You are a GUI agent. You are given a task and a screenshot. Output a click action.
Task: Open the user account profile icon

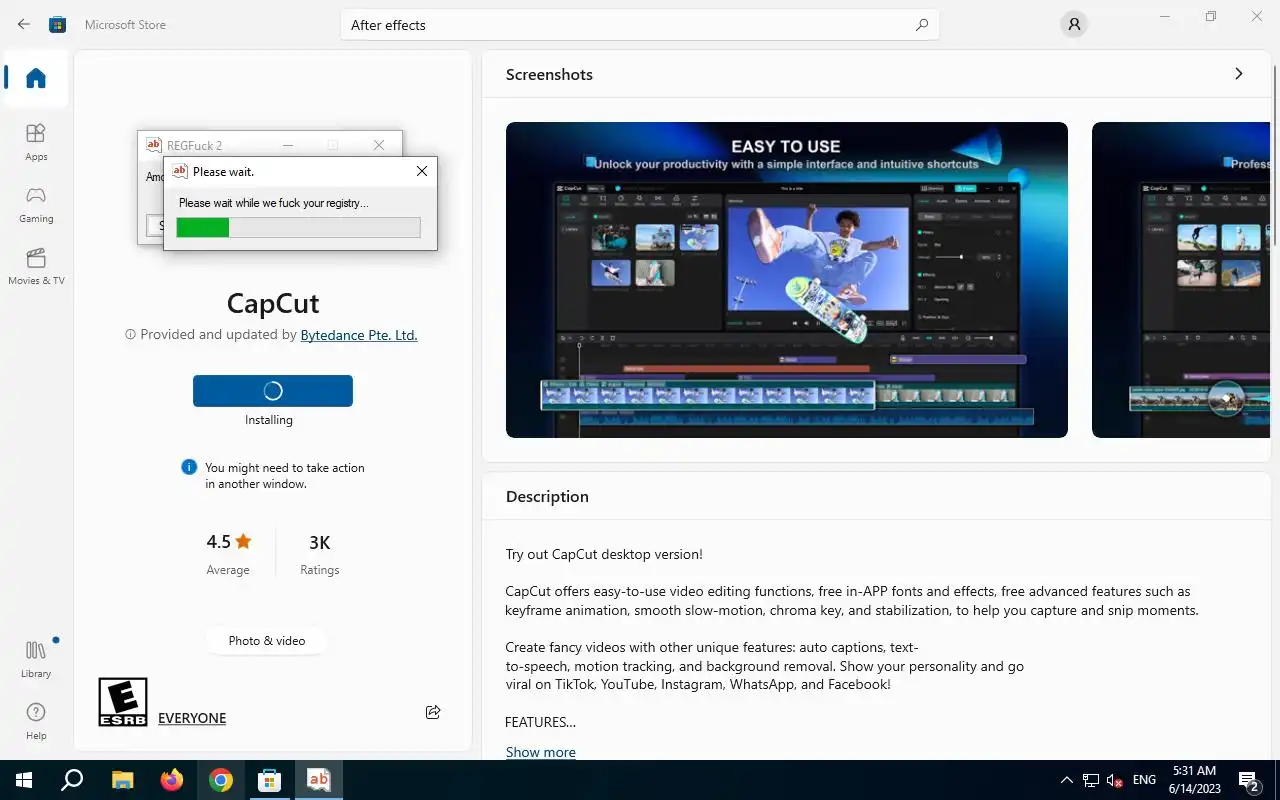coord(1074,25)
